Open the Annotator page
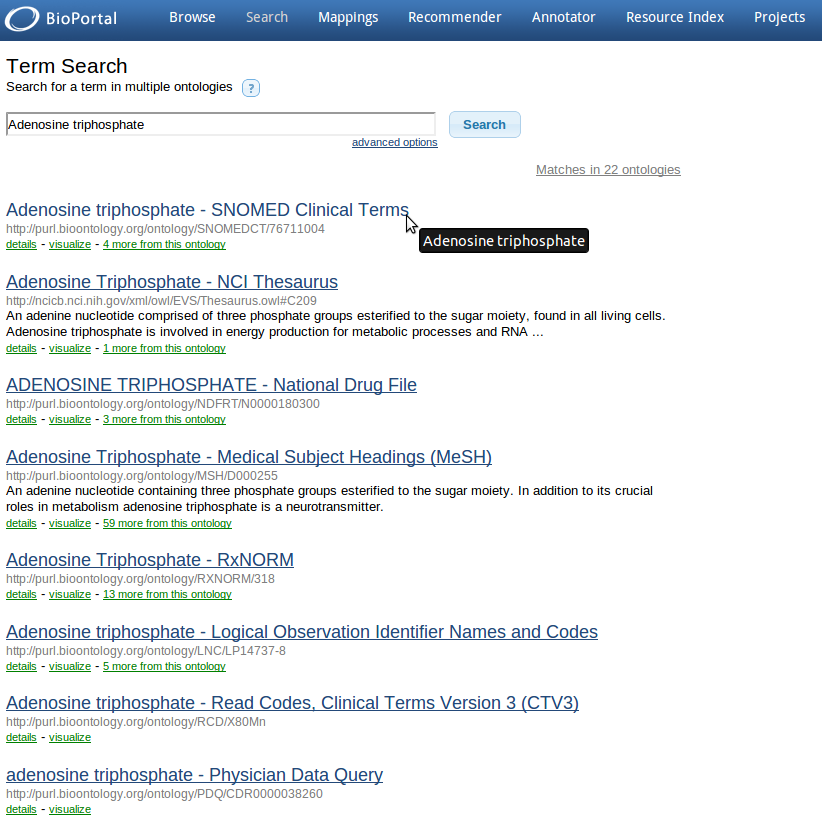This screenshot has height=824, width=822. tap(563, 17)
